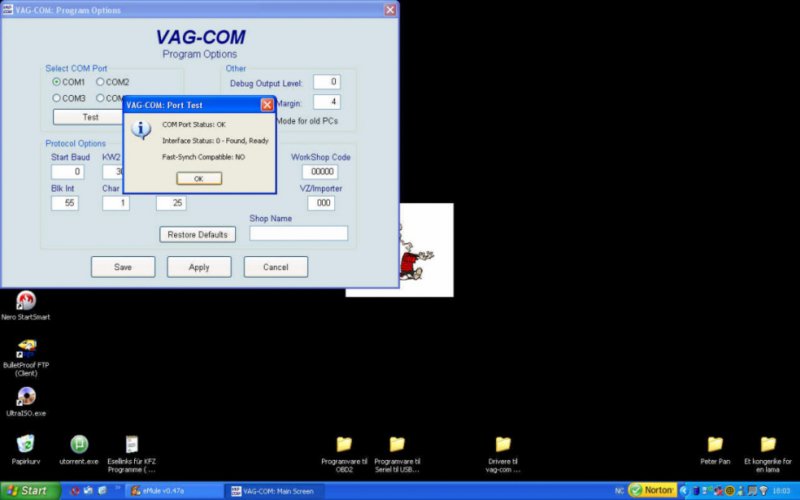Click the VAG-COM title bar icon
The height and width of the screenshot is (500, 800).
[8, 10]
